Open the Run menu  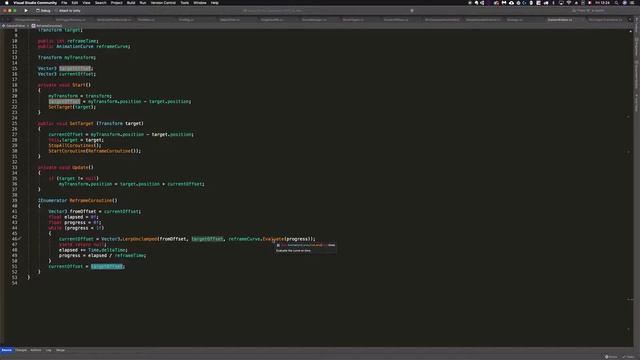pyautogui.click(x=142, y=2)
